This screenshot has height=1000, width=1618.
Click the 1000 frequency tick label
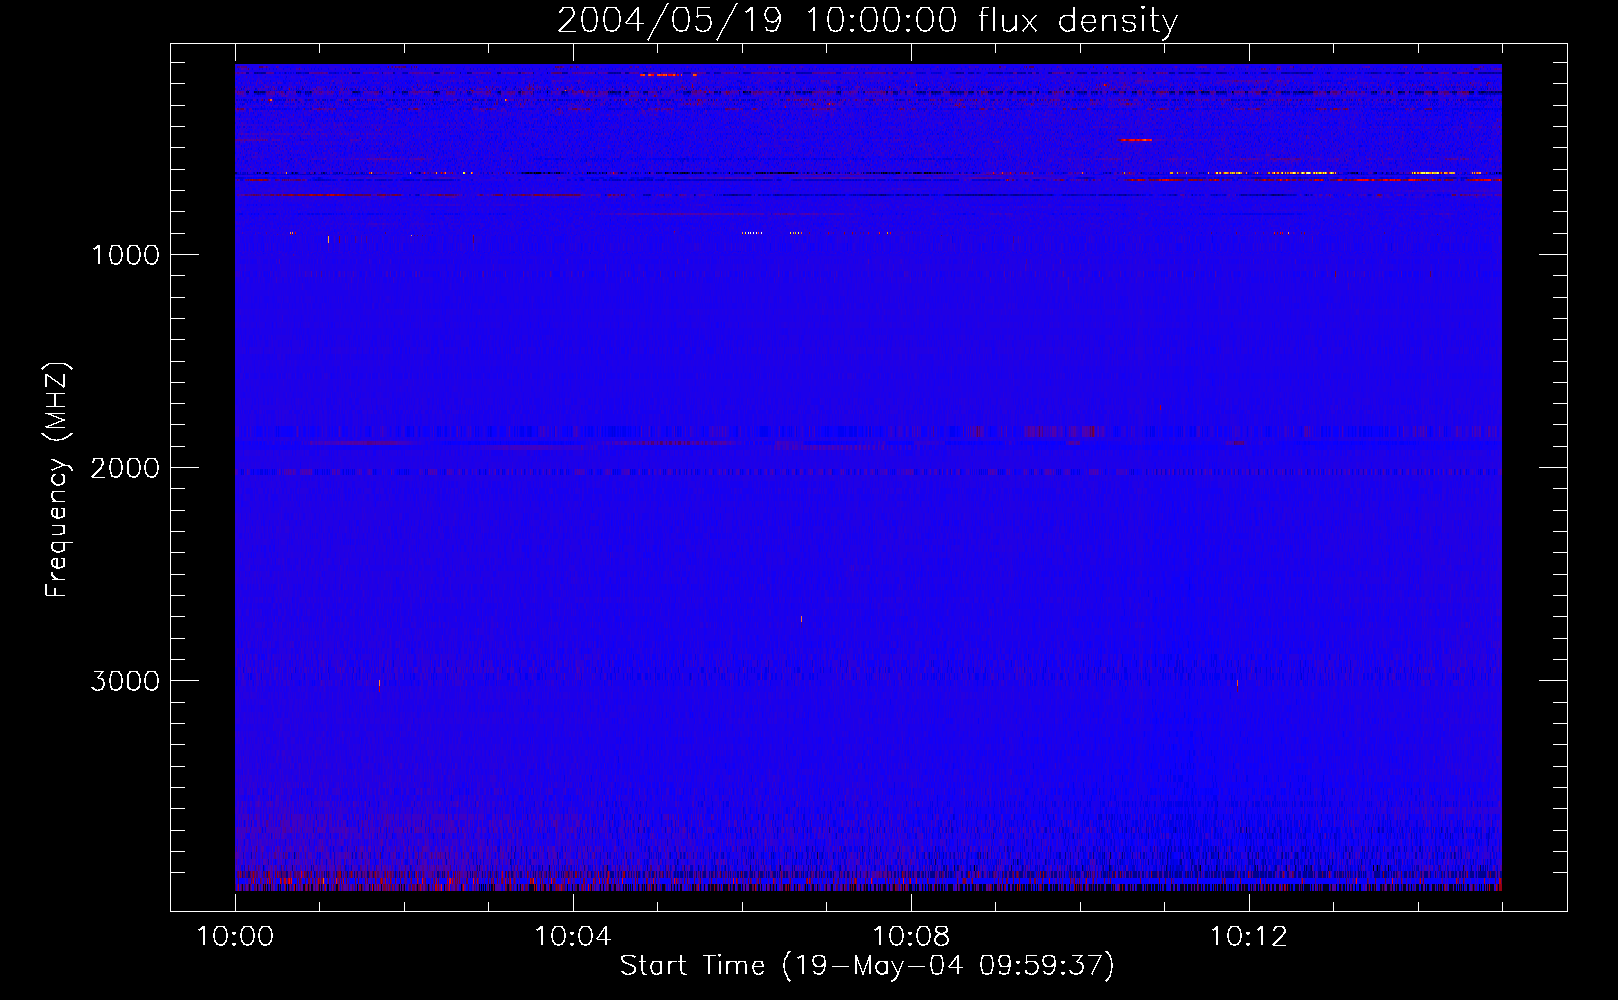point(125,255)
